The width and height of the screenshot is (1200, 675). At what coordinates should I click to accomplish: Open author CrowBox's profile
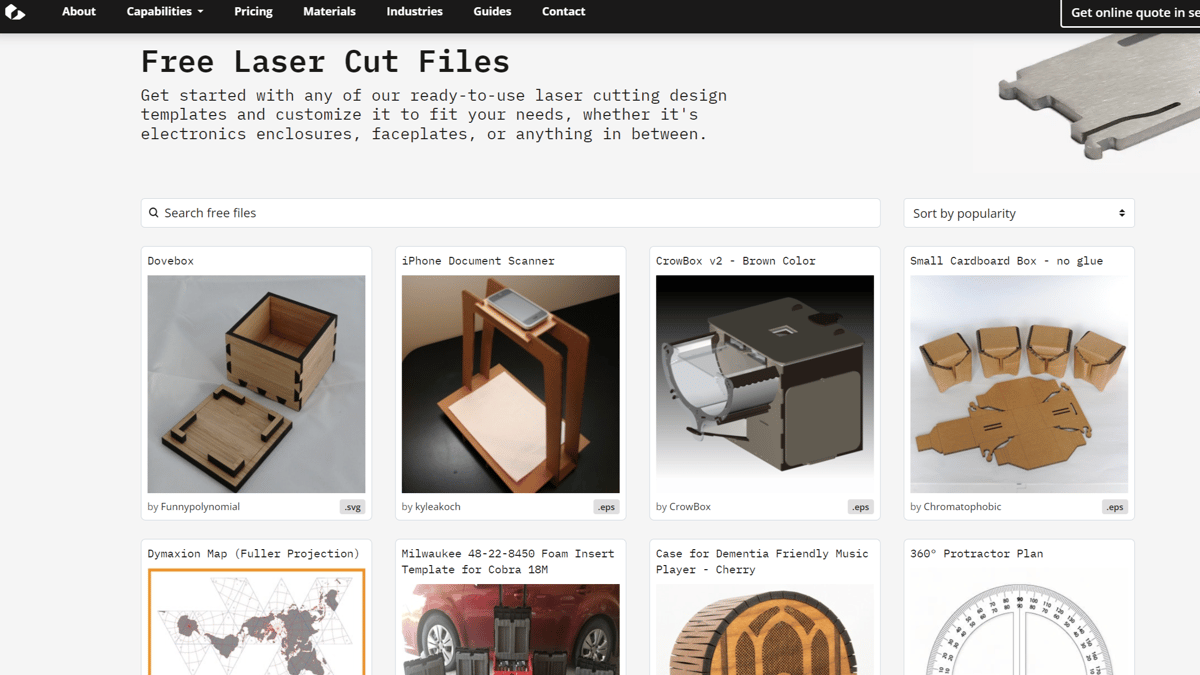[x=690, y=507]
